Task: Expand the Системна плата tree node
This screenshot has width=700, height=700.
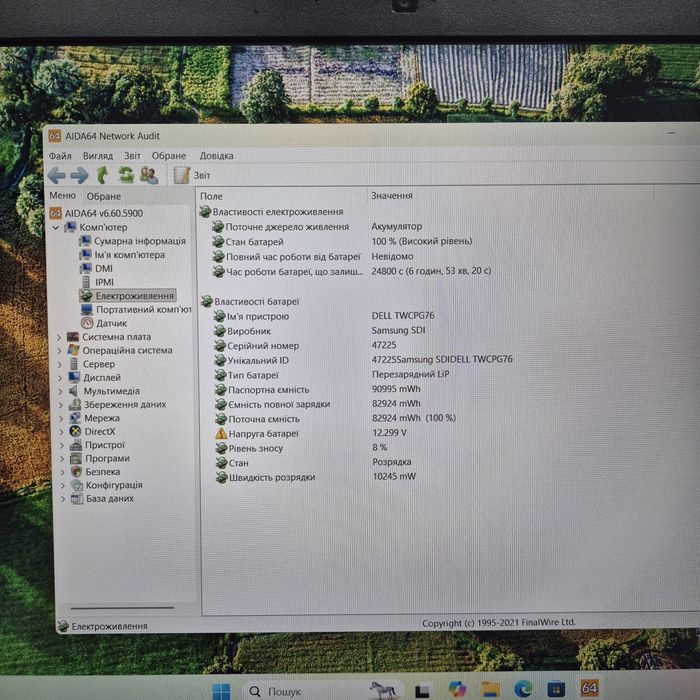Action: pyautogui.click(x=59, y=338)
